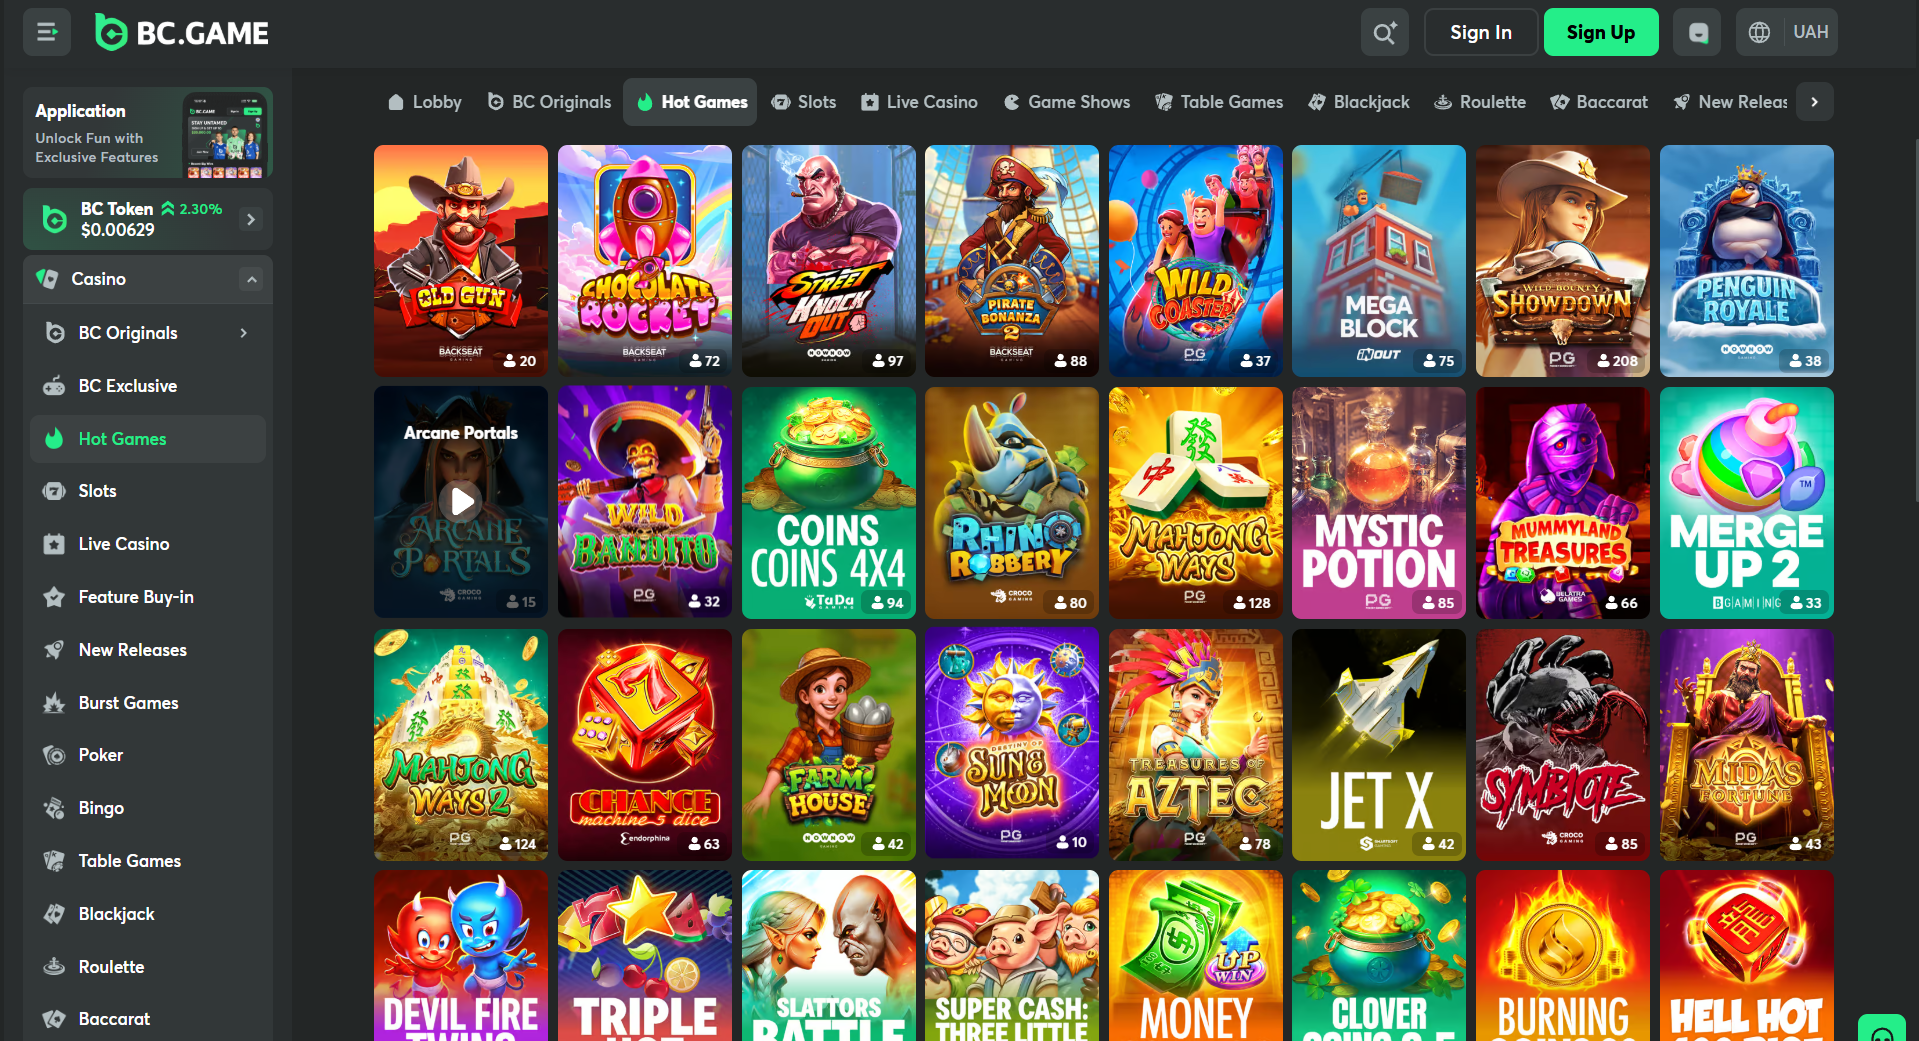Screen dimensions: 1919x1041
Task: Click the BC.GAME logo
Action: [182, 33]
